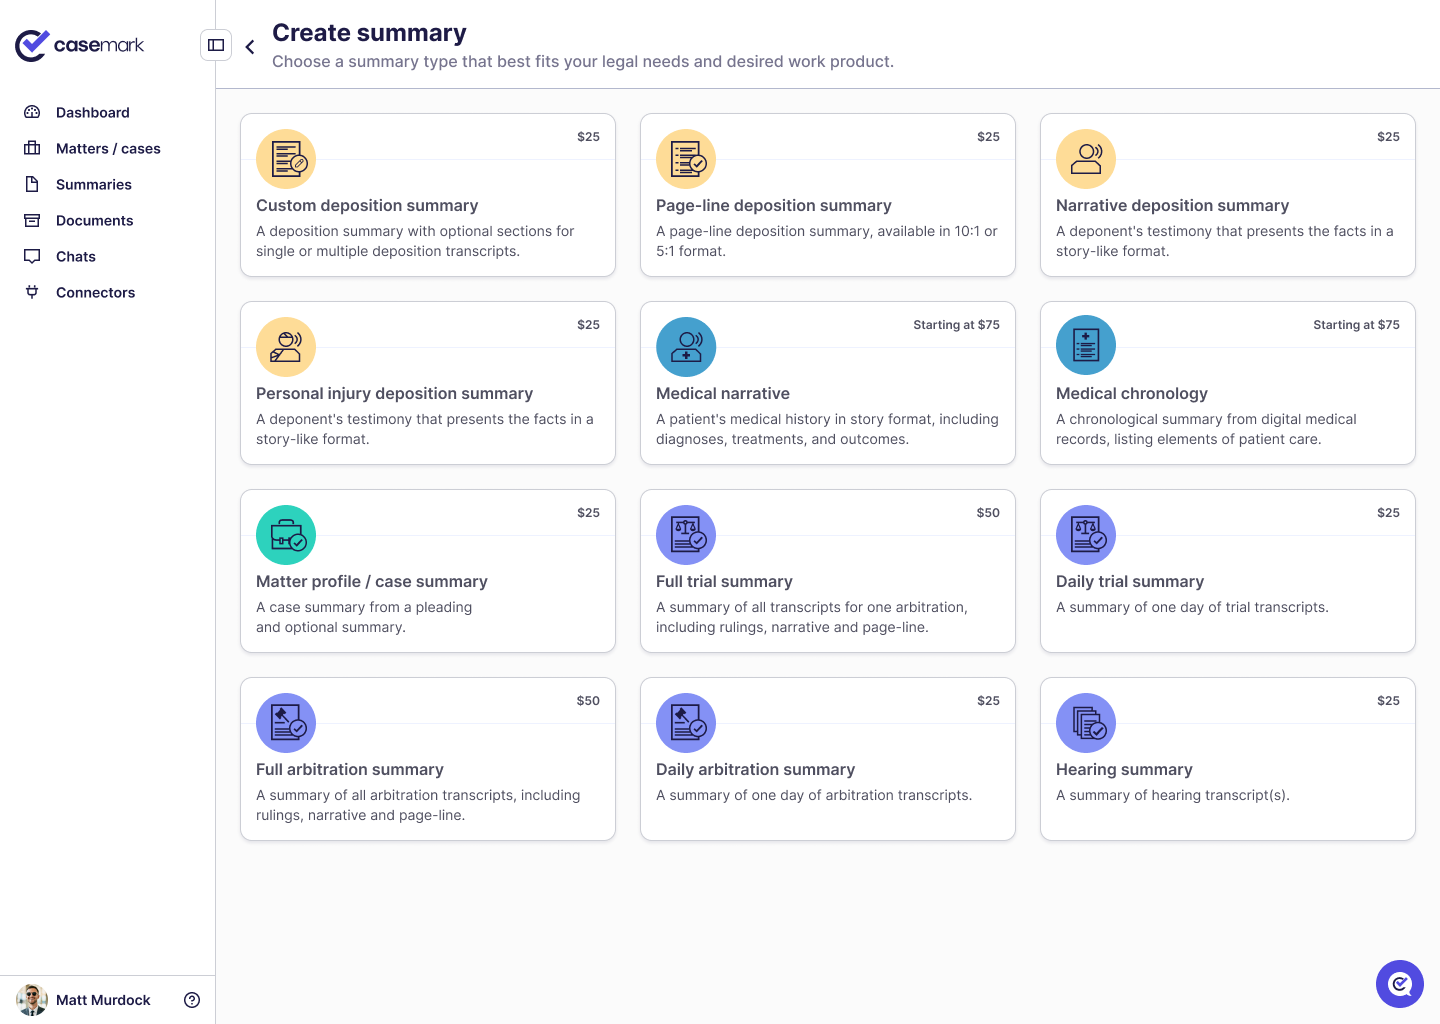This screenshot has height=1024, width=1440.
Task: Open the Chats section icon
Action: [32, 257]
